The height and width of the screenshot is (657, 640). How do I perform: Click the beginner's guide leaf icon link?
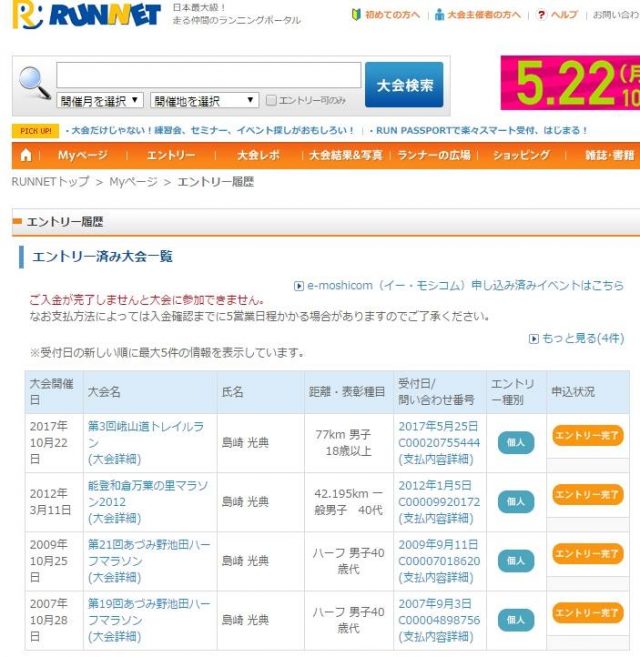356,15
